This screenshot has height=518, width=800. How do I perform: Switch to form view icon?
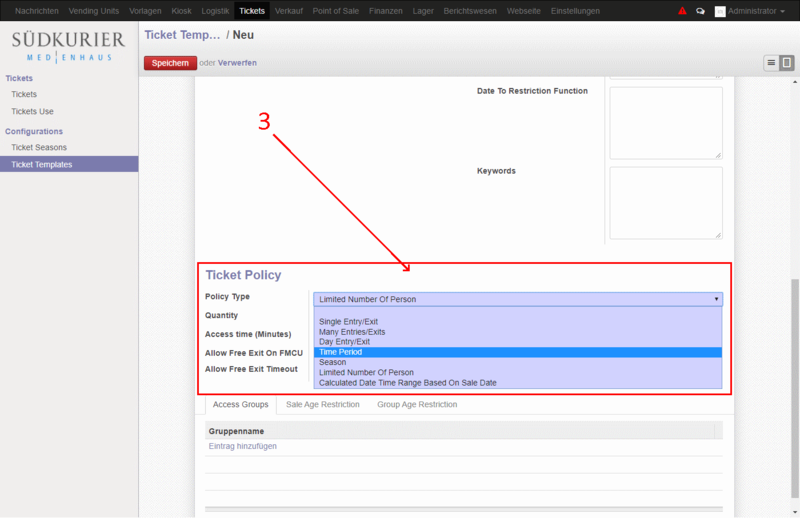(787, 63)
